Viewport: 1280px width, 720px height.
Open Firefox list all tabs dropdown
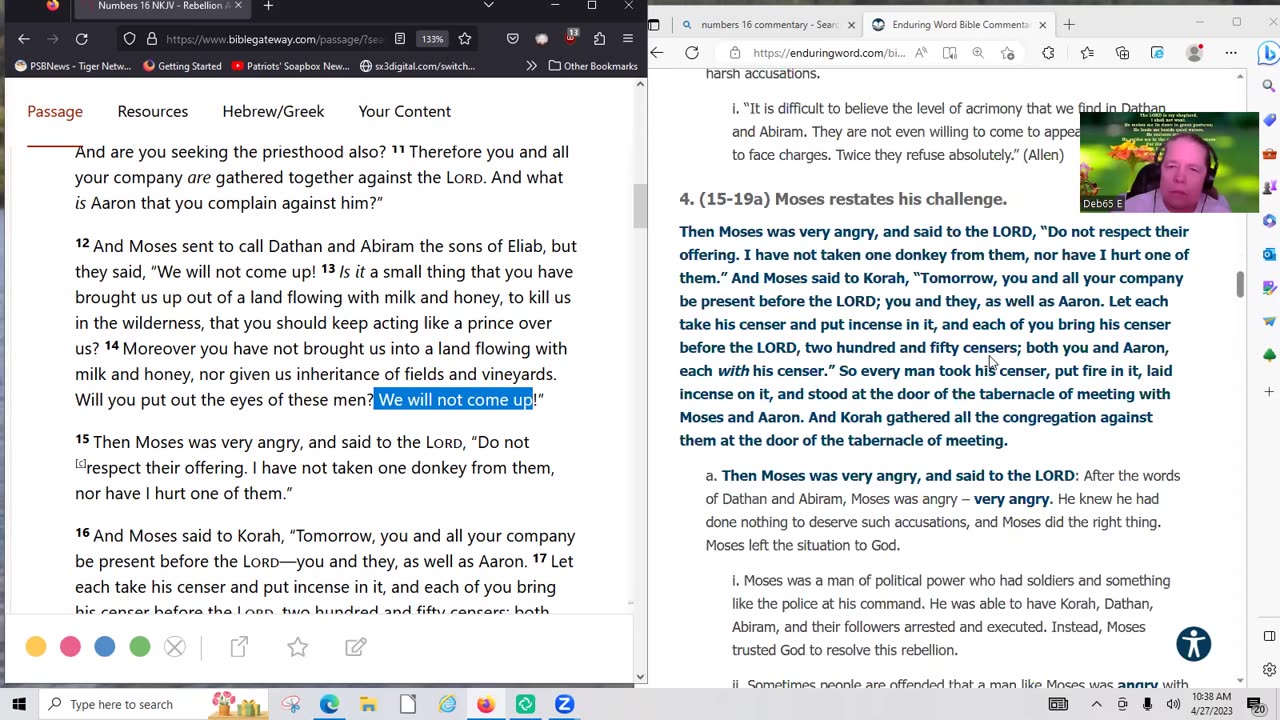pyautogui.click(x=488, y=6)
